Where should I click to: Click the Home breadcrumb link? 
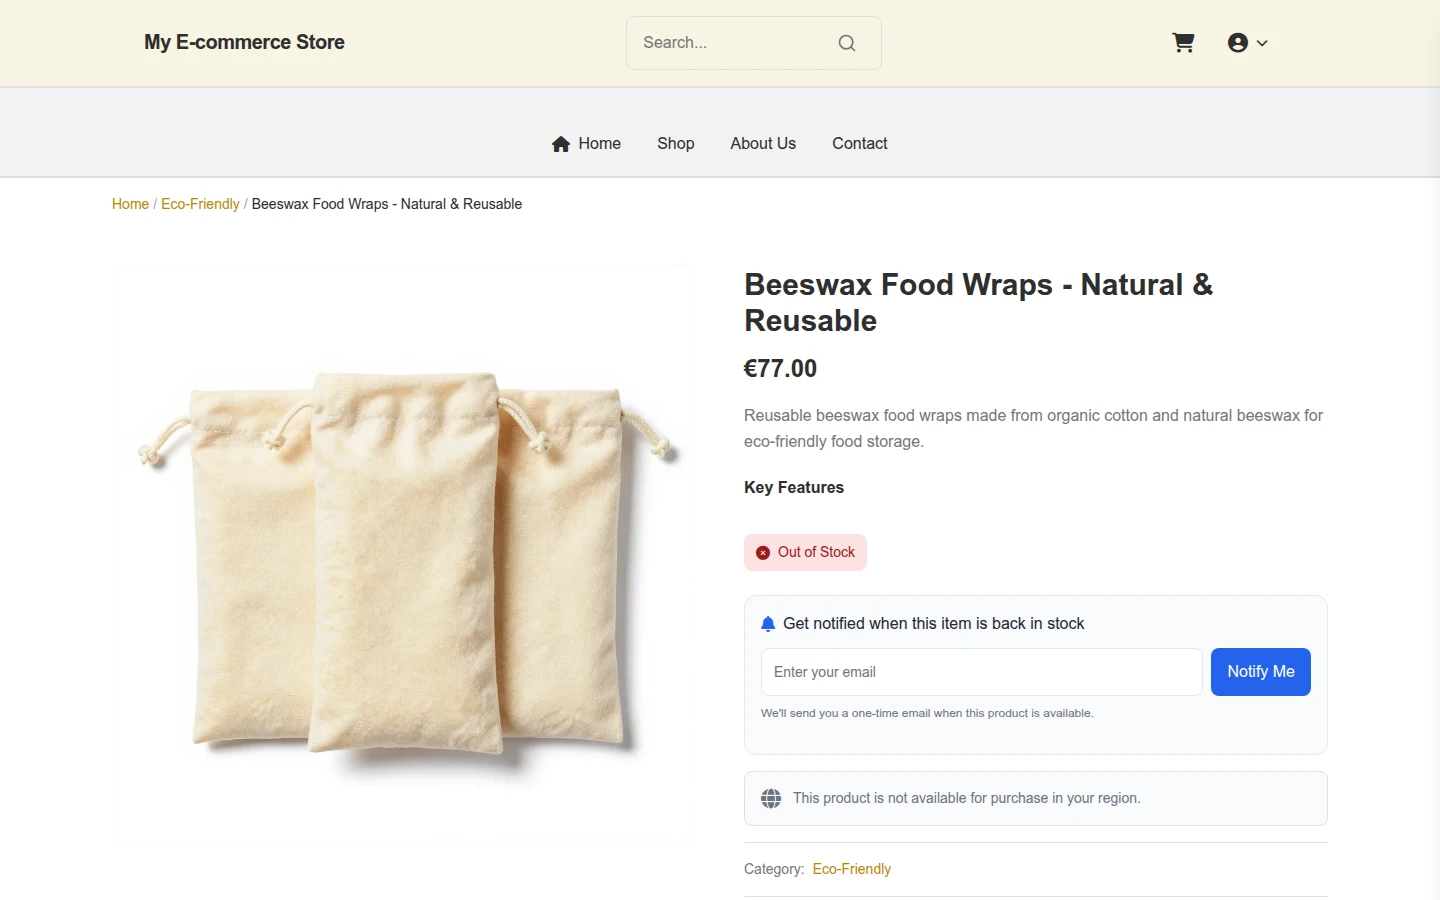130,204
